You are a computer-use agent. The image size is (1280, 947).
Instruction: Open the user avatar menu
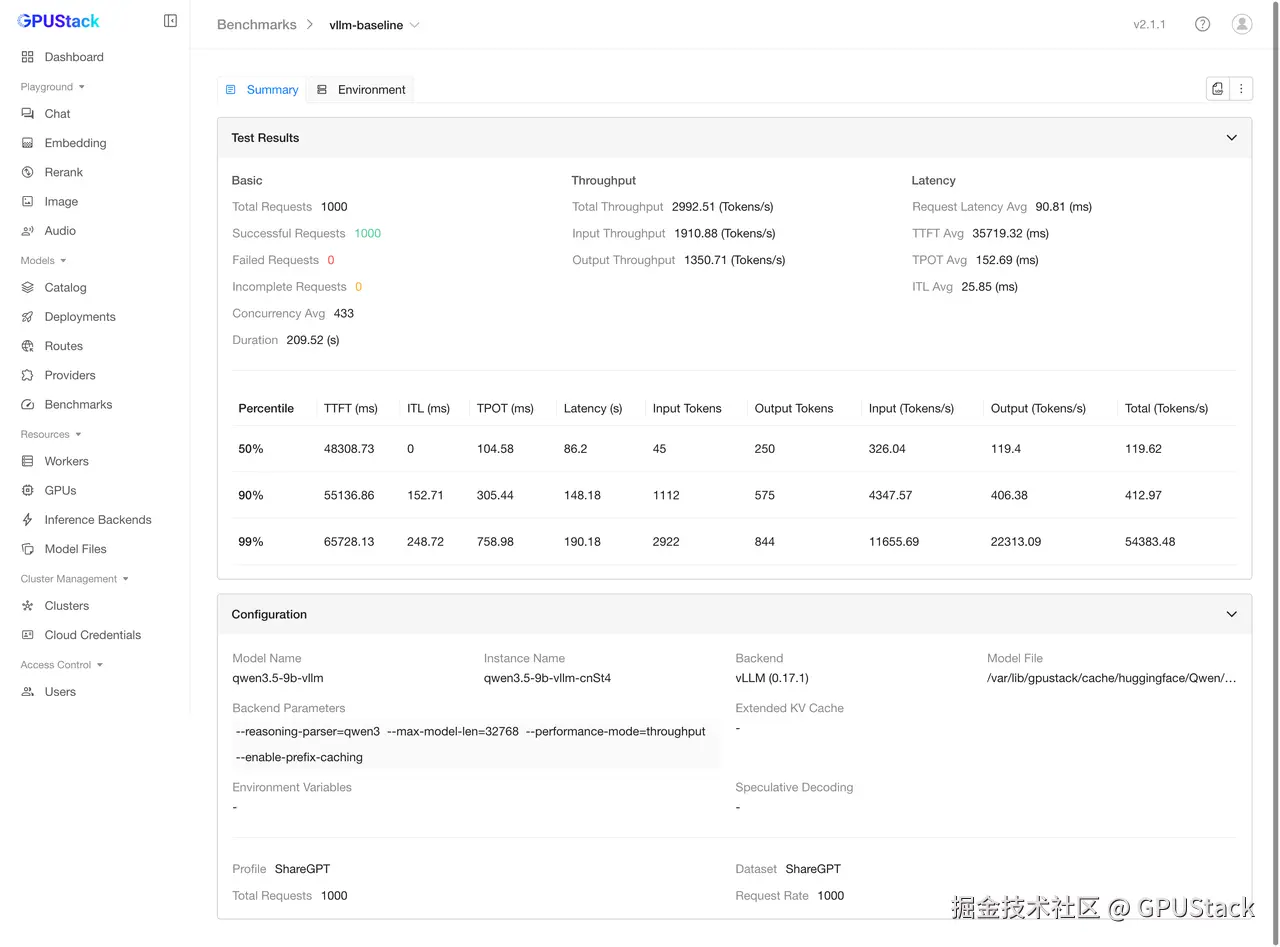pyautogui.click(x=1241, y=24)
